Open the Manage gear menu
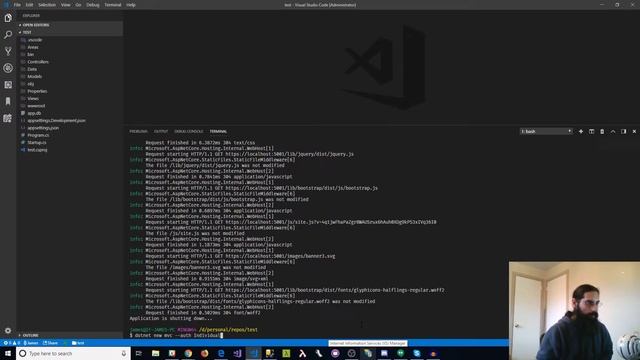The image size is (640, 360). click(x=8, y=331)
